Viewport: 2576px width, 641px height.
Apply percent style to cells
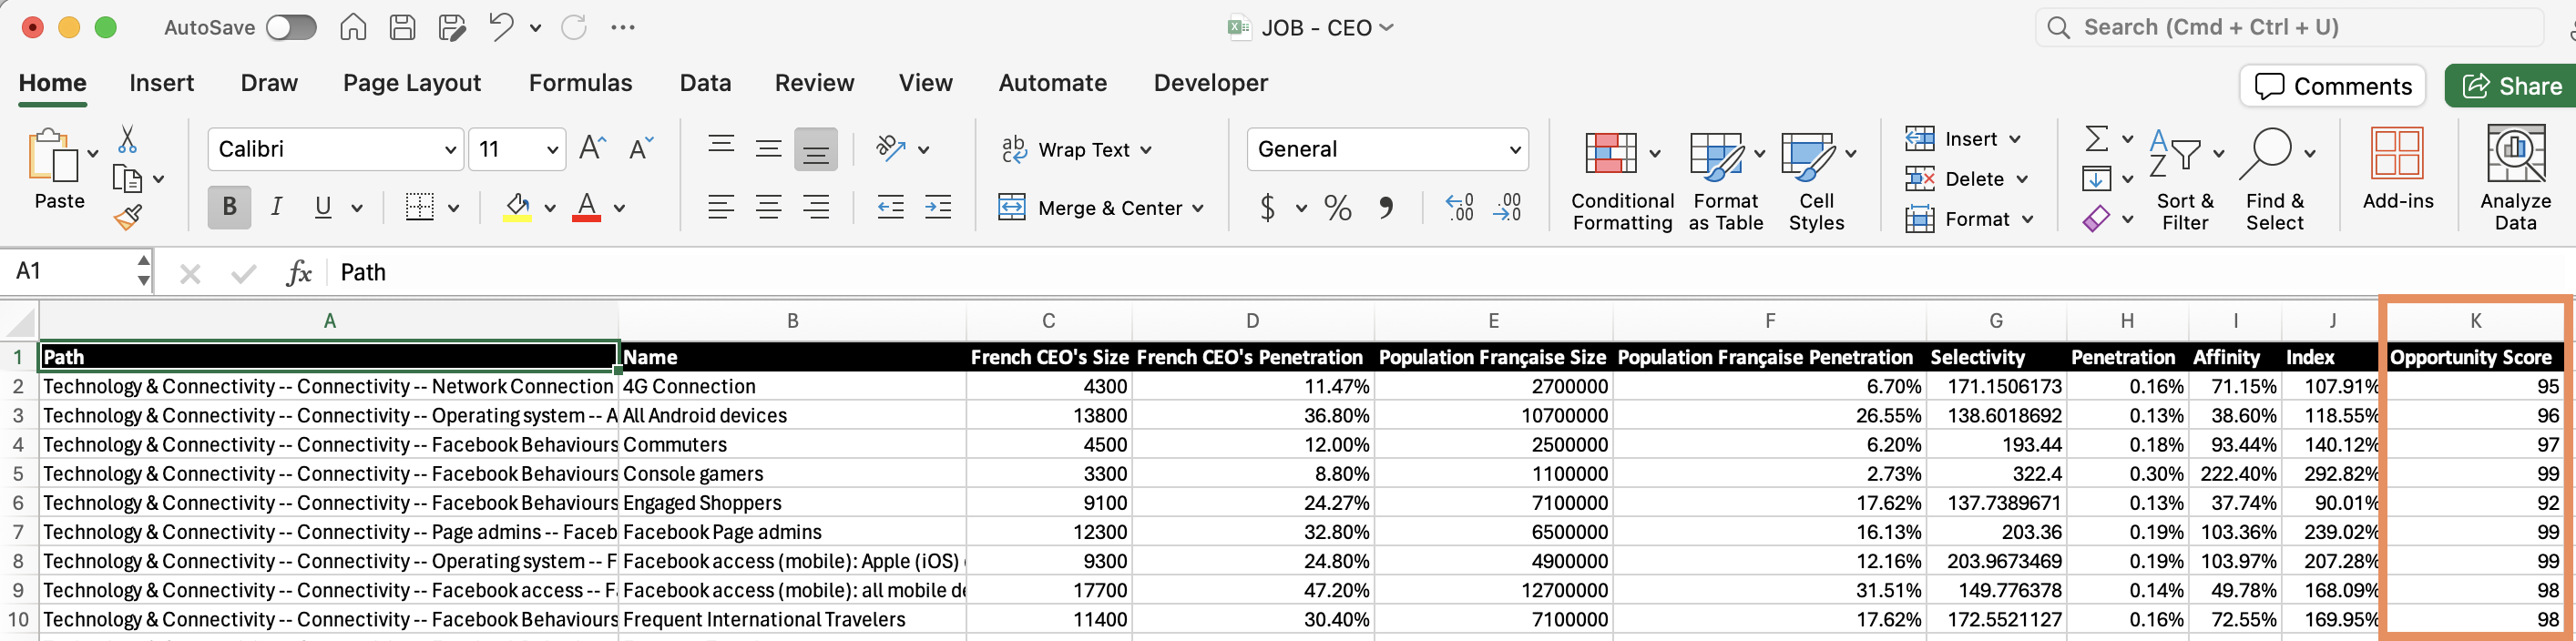click(1337, 207)
